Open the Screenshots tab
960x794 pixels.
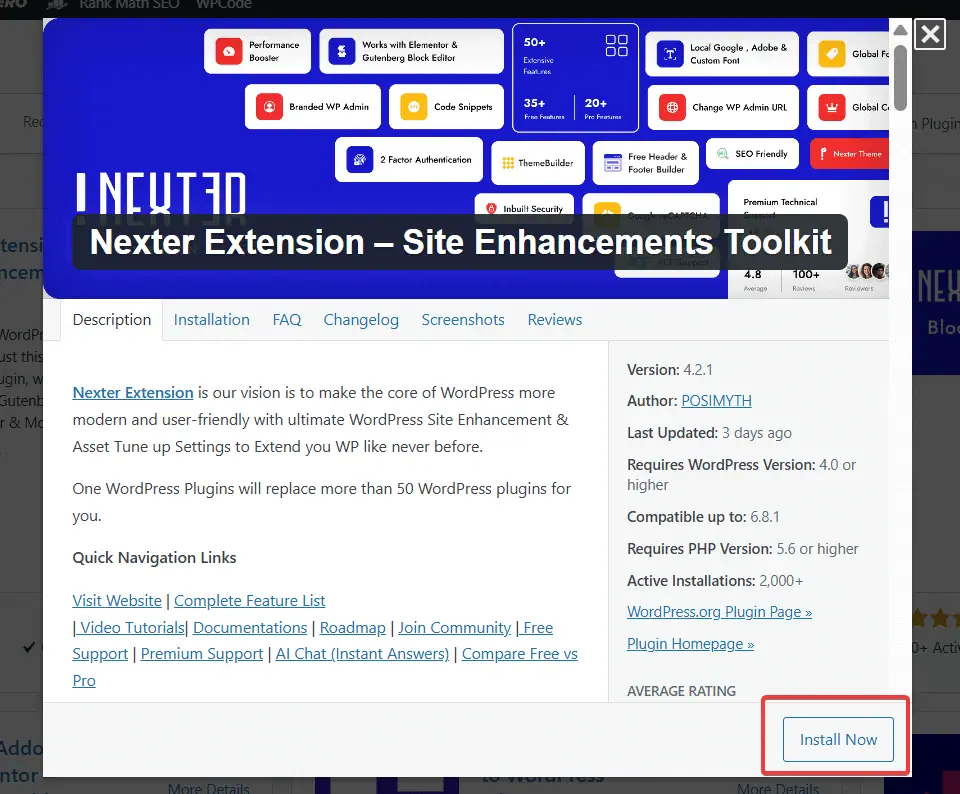pos(463,319)
